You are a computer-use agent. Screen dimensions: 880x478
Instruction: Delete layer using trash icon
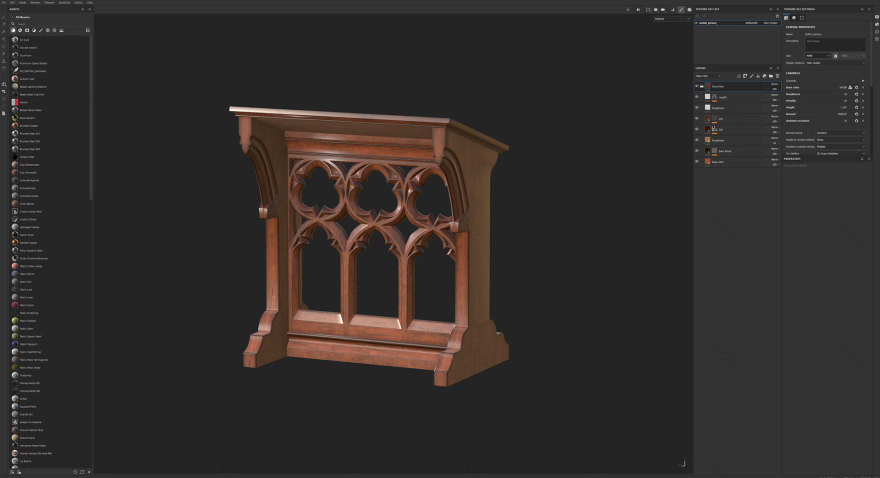point(775,76)
